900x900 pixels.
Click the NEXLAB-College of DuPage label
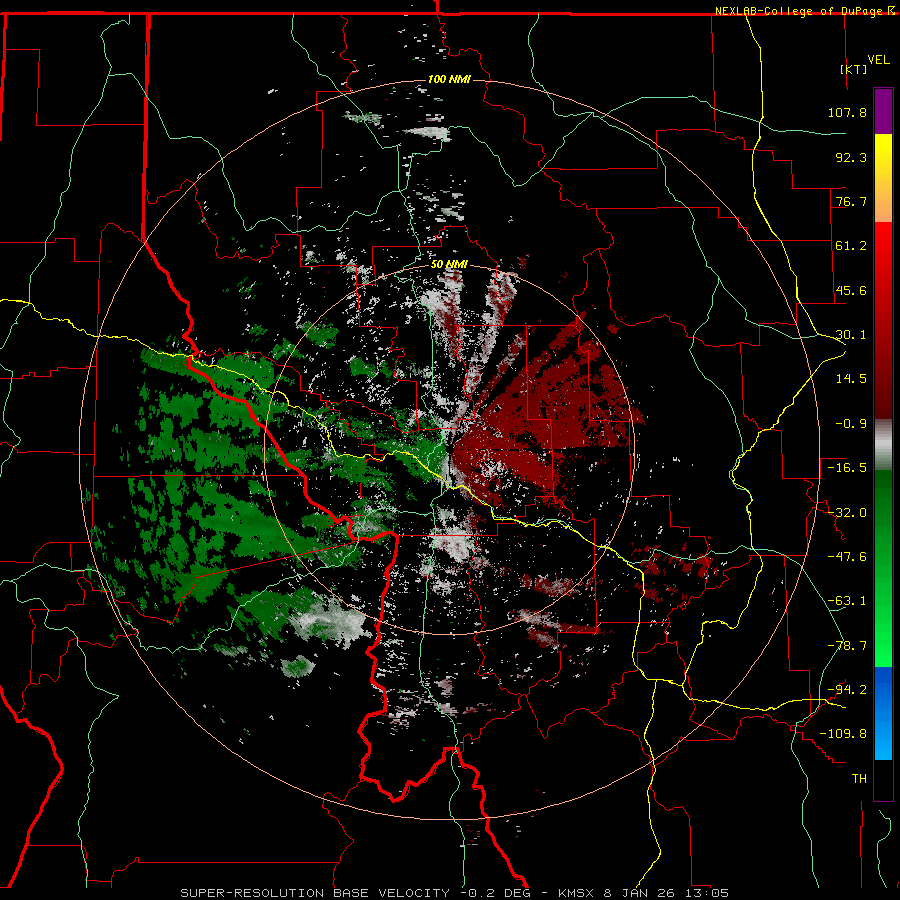pyautogui.click(x=801, y=11)
